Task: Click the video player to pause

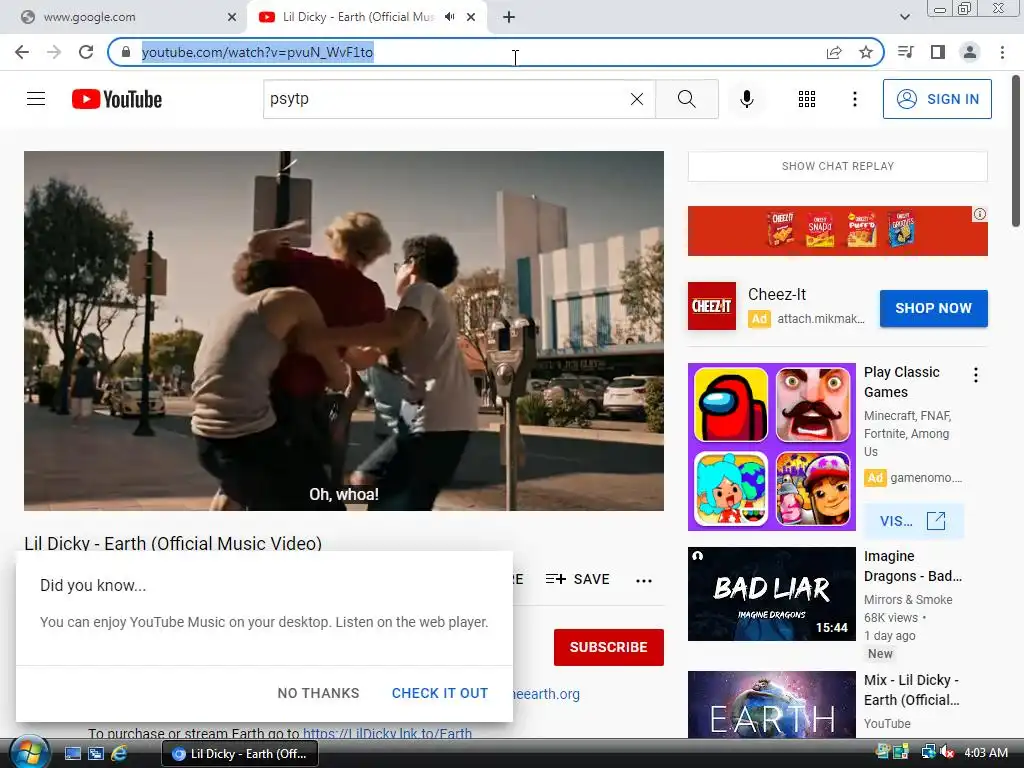Action: click(344, 330)
